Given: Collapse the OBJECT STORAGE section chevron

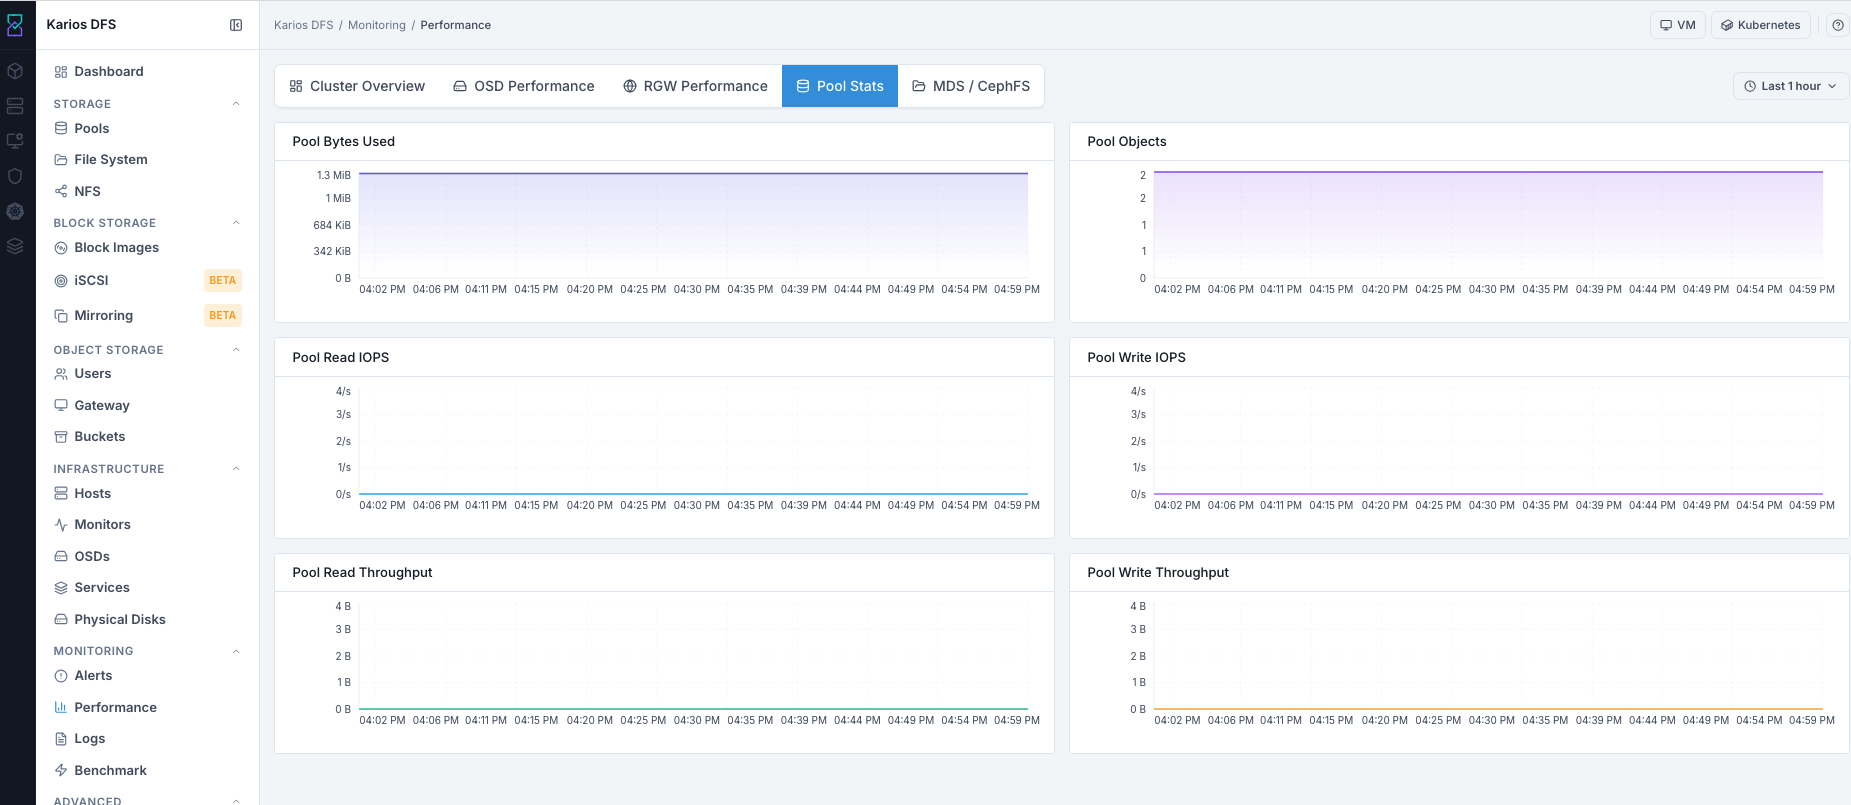Looking at the screenshot, I should tap(236, 350).
